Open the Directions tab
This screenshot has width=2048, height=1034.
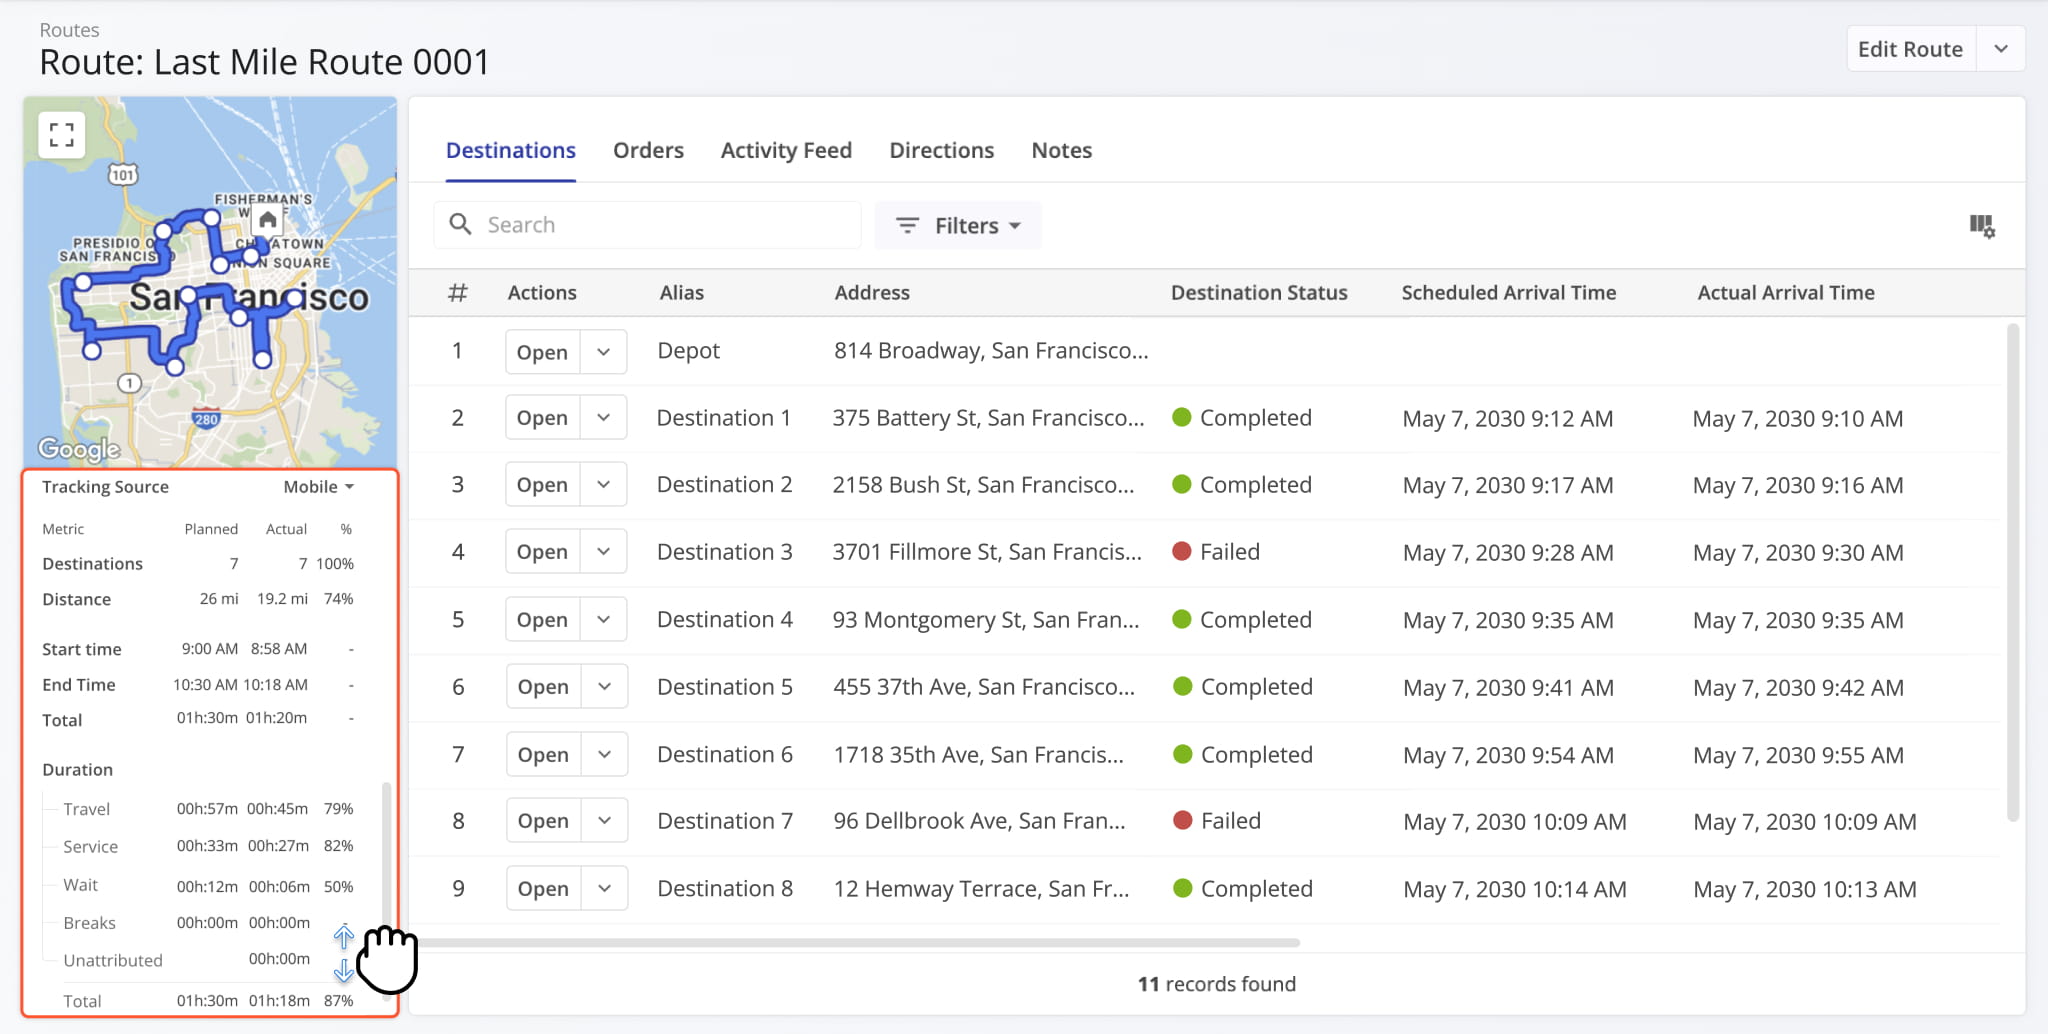point(941,150)
